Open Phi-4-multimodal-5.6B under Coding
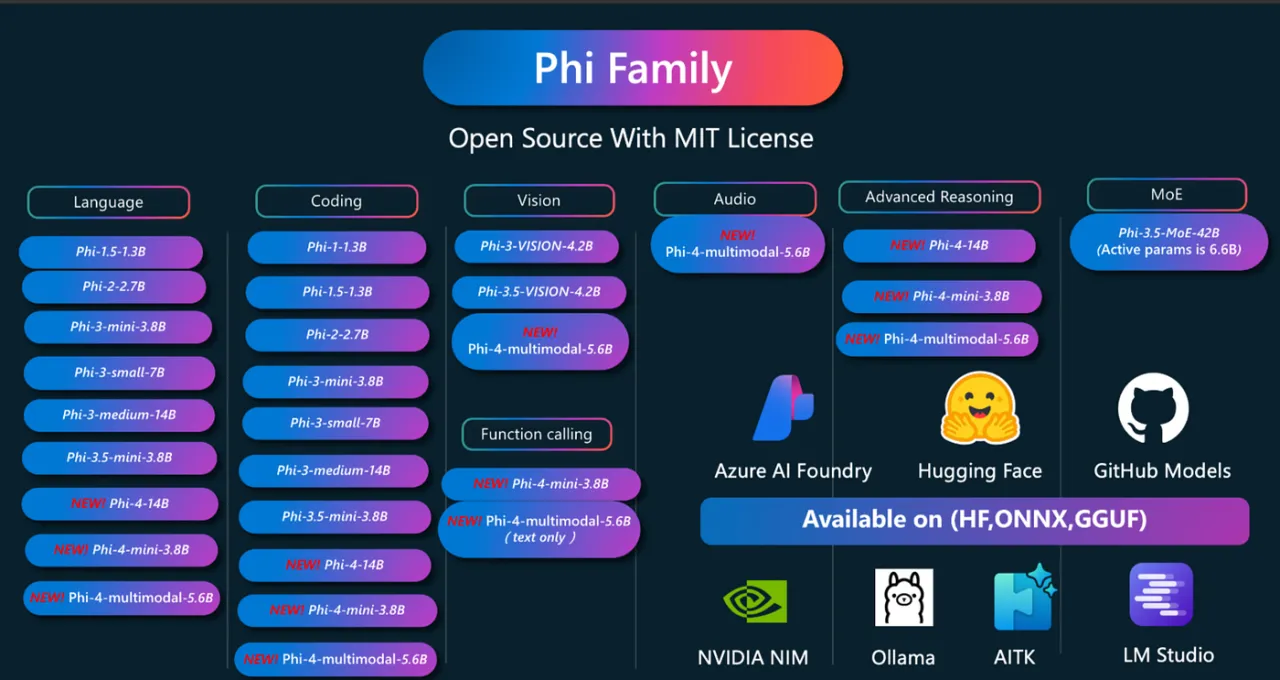 [x=336, y=659]
